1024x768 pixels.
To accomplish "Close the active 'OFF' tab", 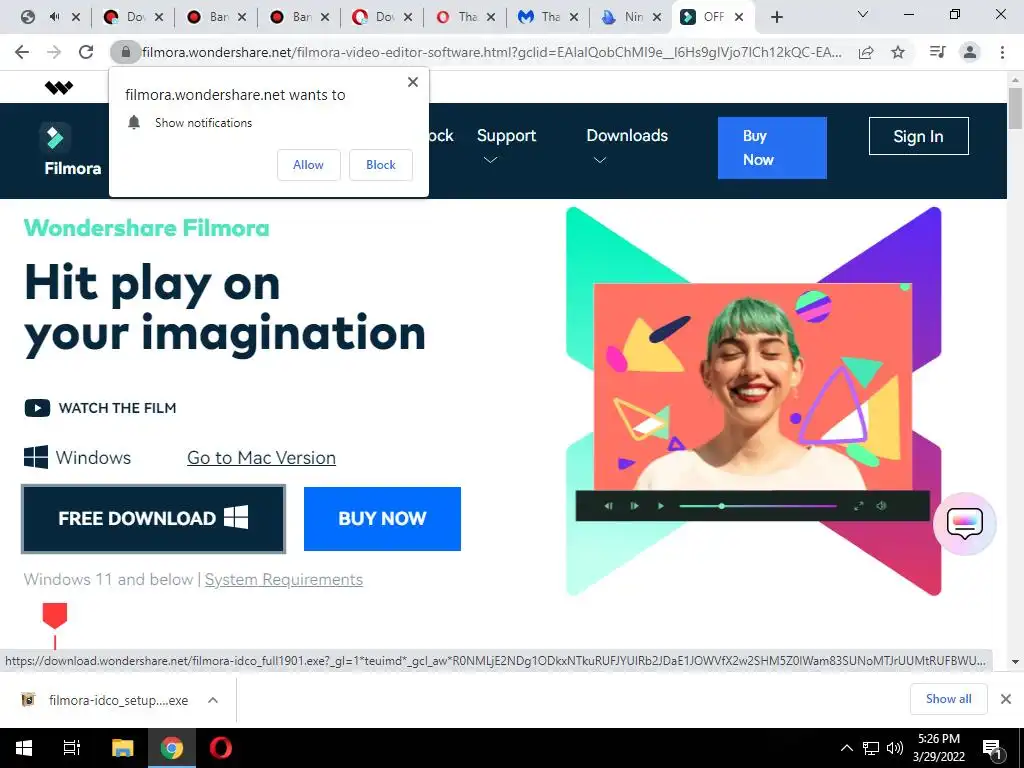I will click(739, 17).
